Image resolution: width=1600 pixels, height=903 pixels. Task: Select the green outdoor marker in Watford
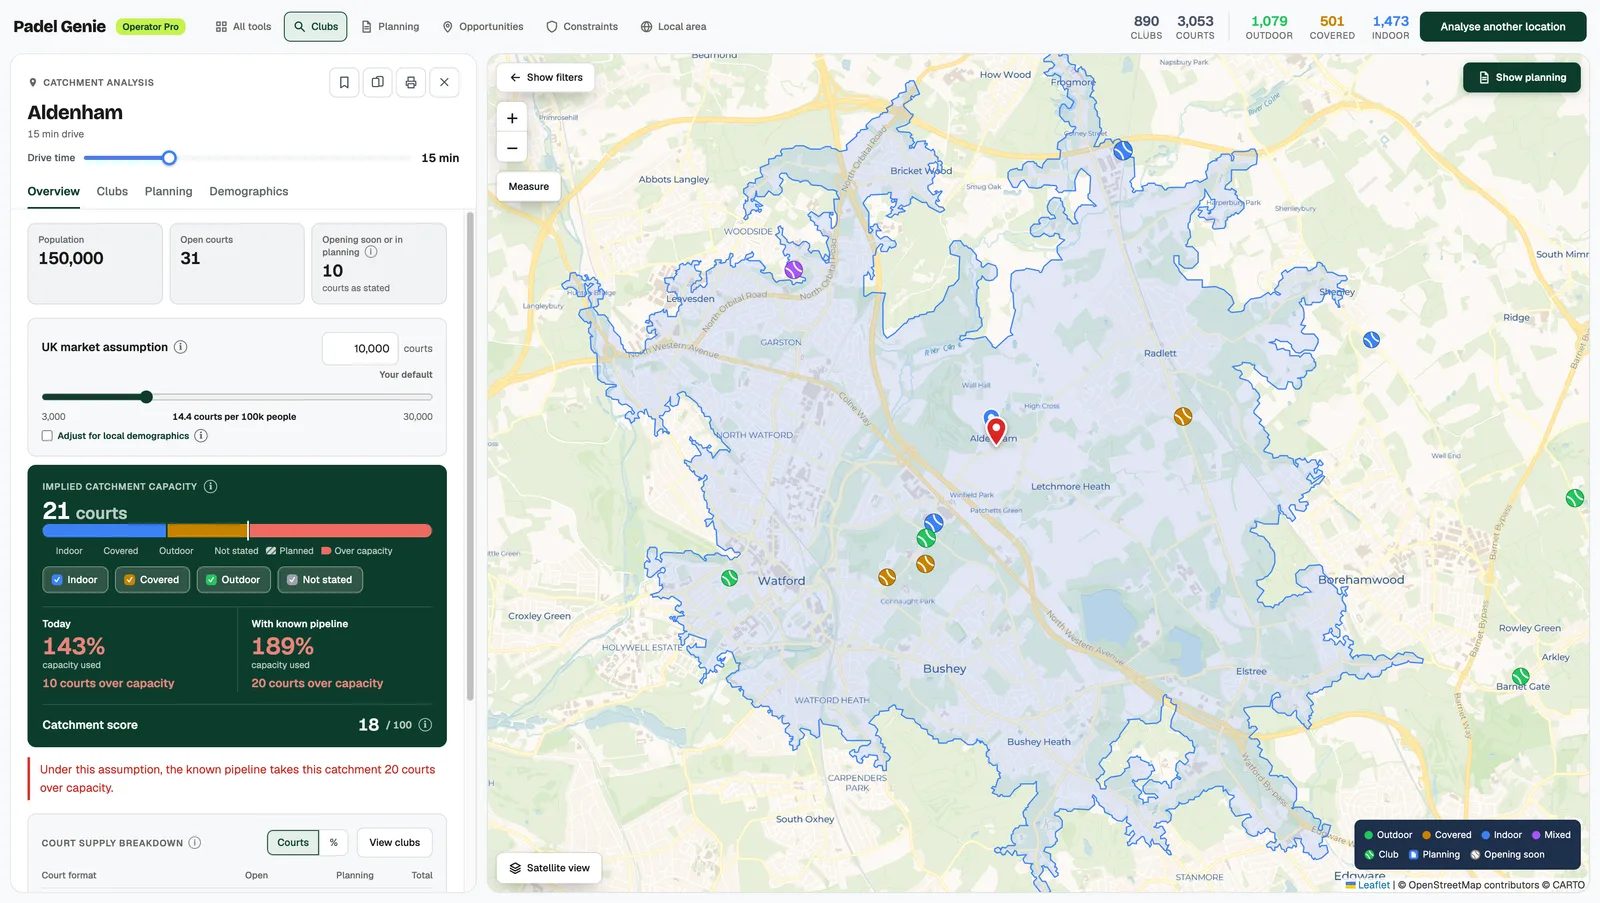click(x=730, y=578)
